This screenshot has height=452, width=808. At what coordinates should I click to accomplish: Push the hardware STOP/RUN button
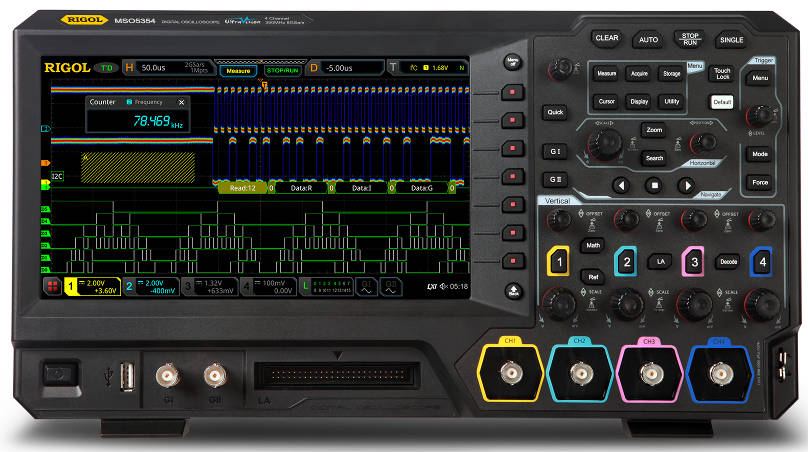690,39
